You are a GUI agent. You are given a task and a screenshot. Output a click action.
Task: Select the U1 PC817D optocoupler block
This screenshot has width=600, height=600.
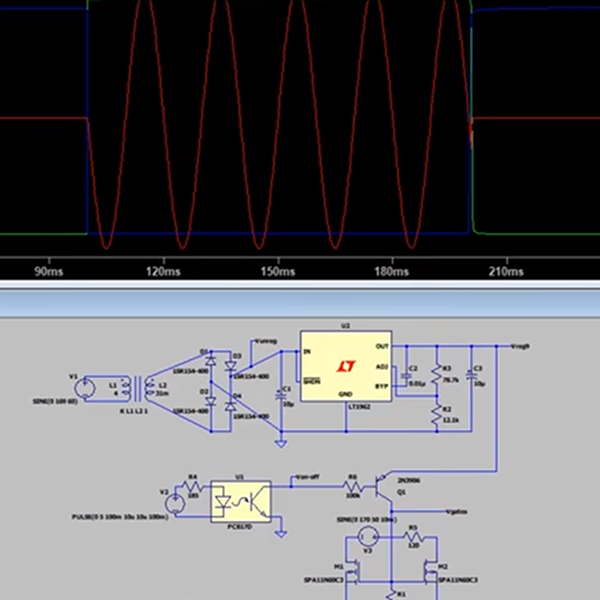[241, 502]
